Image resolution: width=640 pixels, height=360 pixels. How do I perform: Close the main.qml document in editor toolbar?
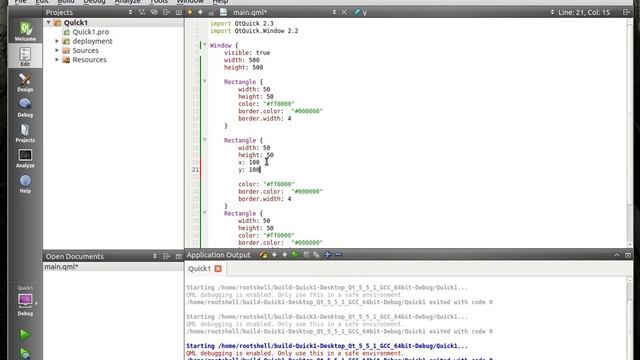344,12
